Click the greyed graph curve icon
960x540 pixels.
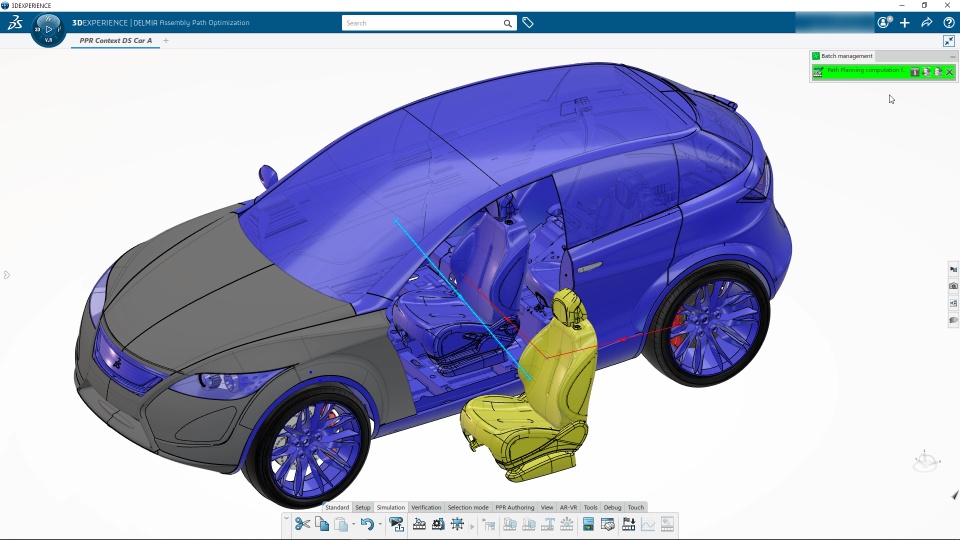[648, 524]
